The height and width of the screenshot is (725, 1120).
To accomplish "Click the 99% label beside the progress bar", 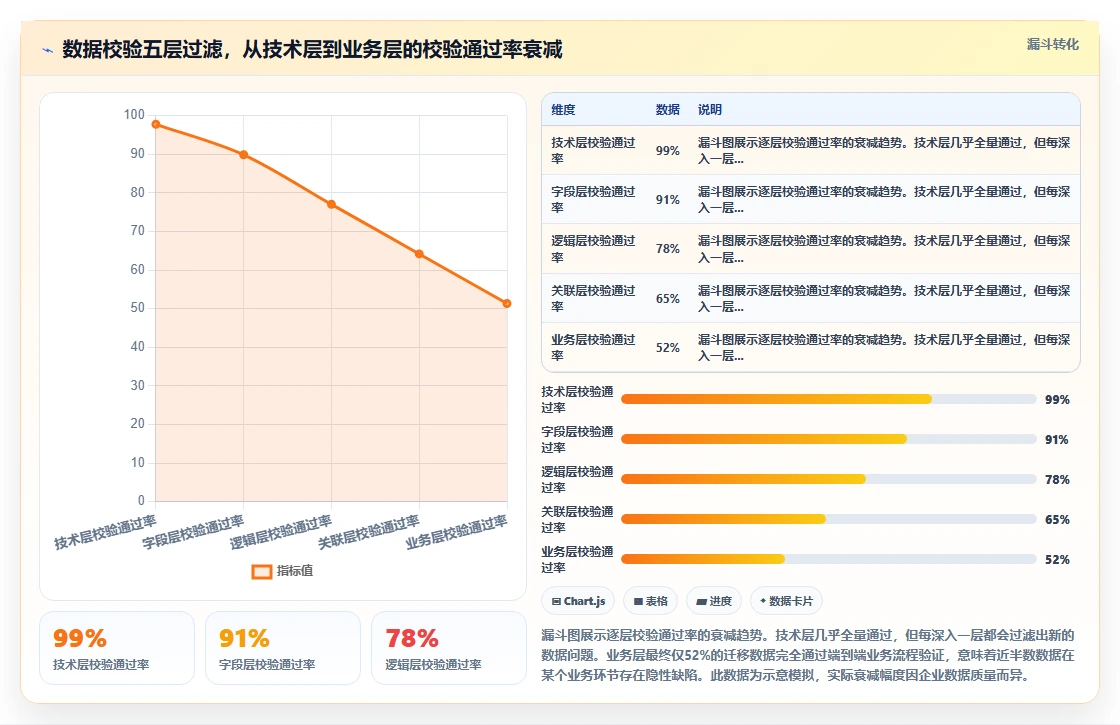I will coord(1057,400).
